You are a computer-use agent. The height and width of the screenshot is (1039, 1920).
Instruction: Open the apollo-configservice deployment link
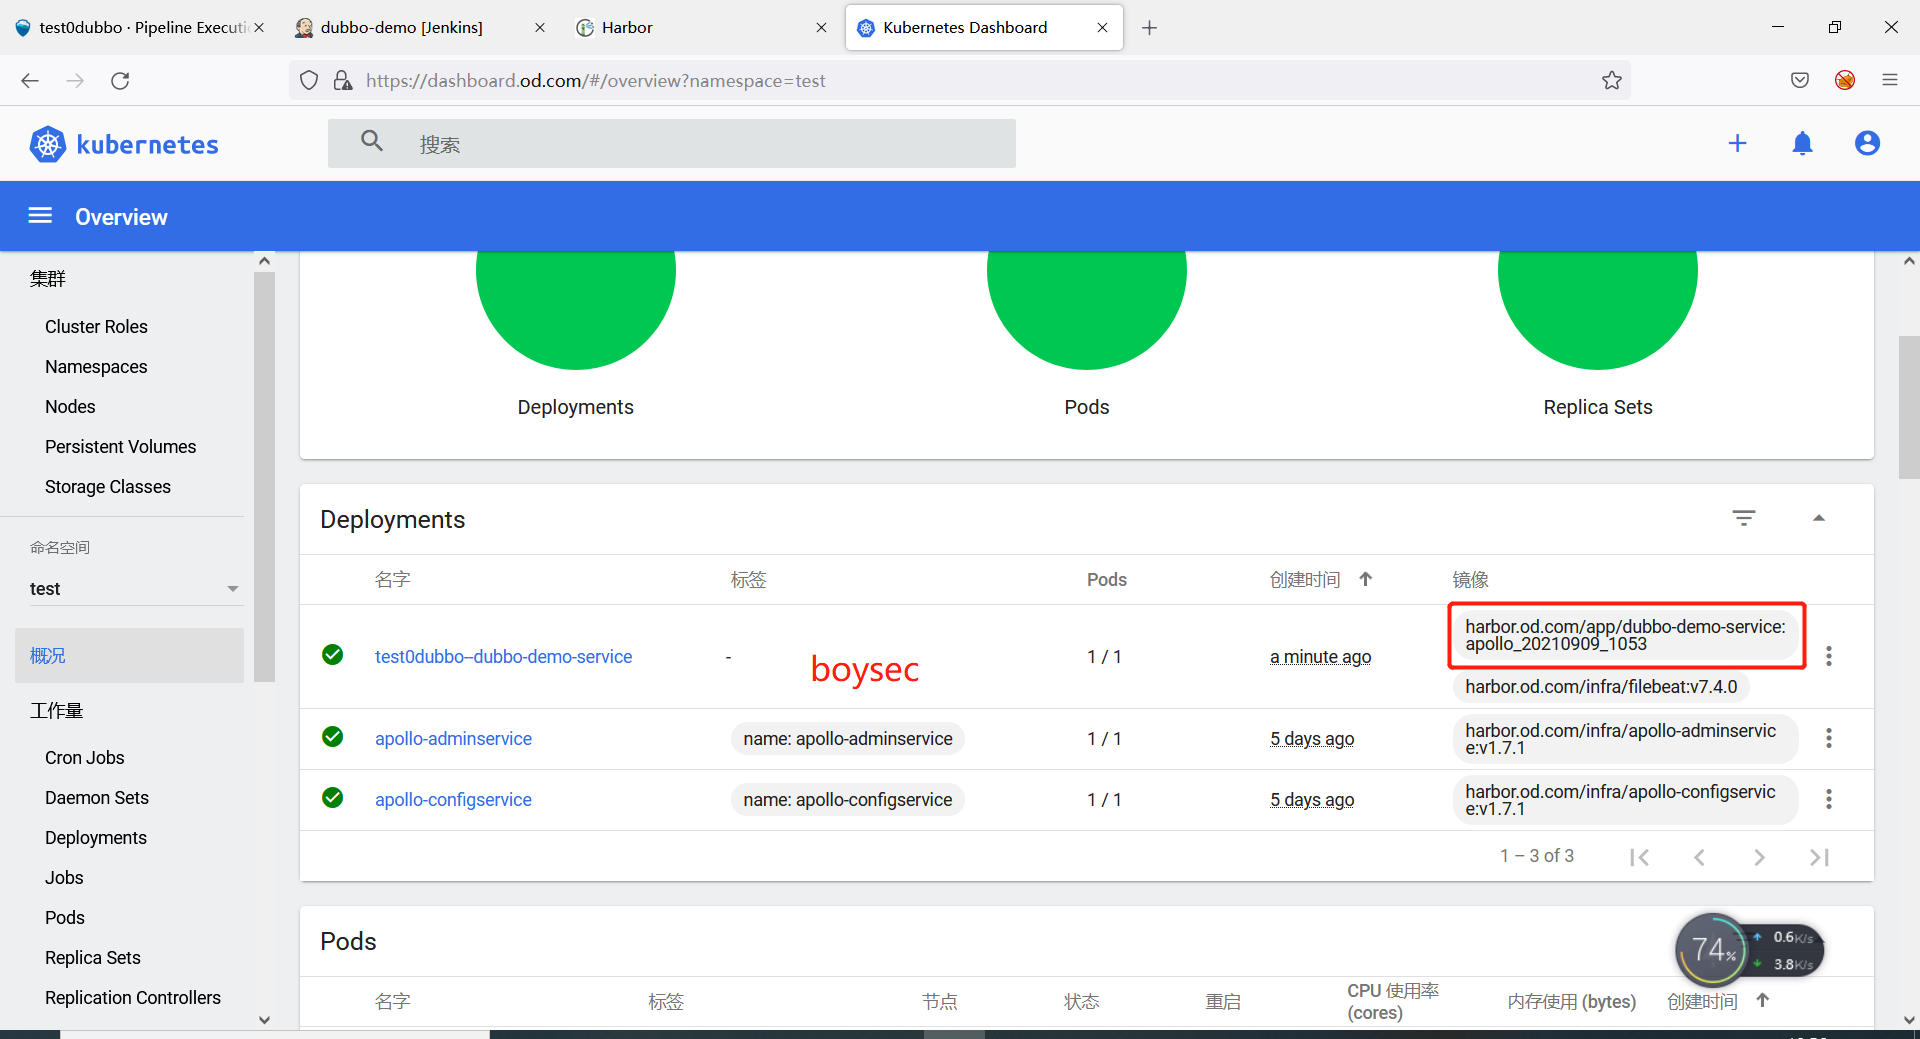coord(453,800)
